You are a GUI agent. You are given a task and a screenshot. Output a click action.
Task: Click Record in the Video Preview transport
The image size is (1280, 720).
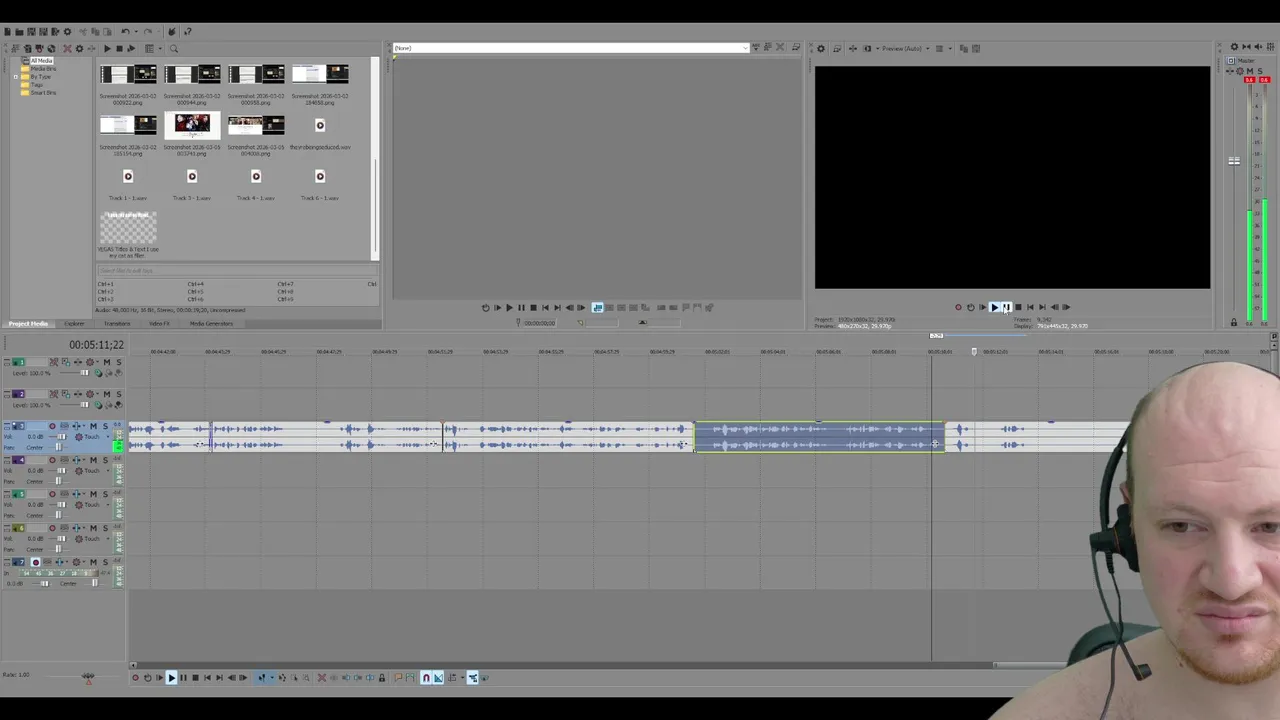tap(958, 307)
